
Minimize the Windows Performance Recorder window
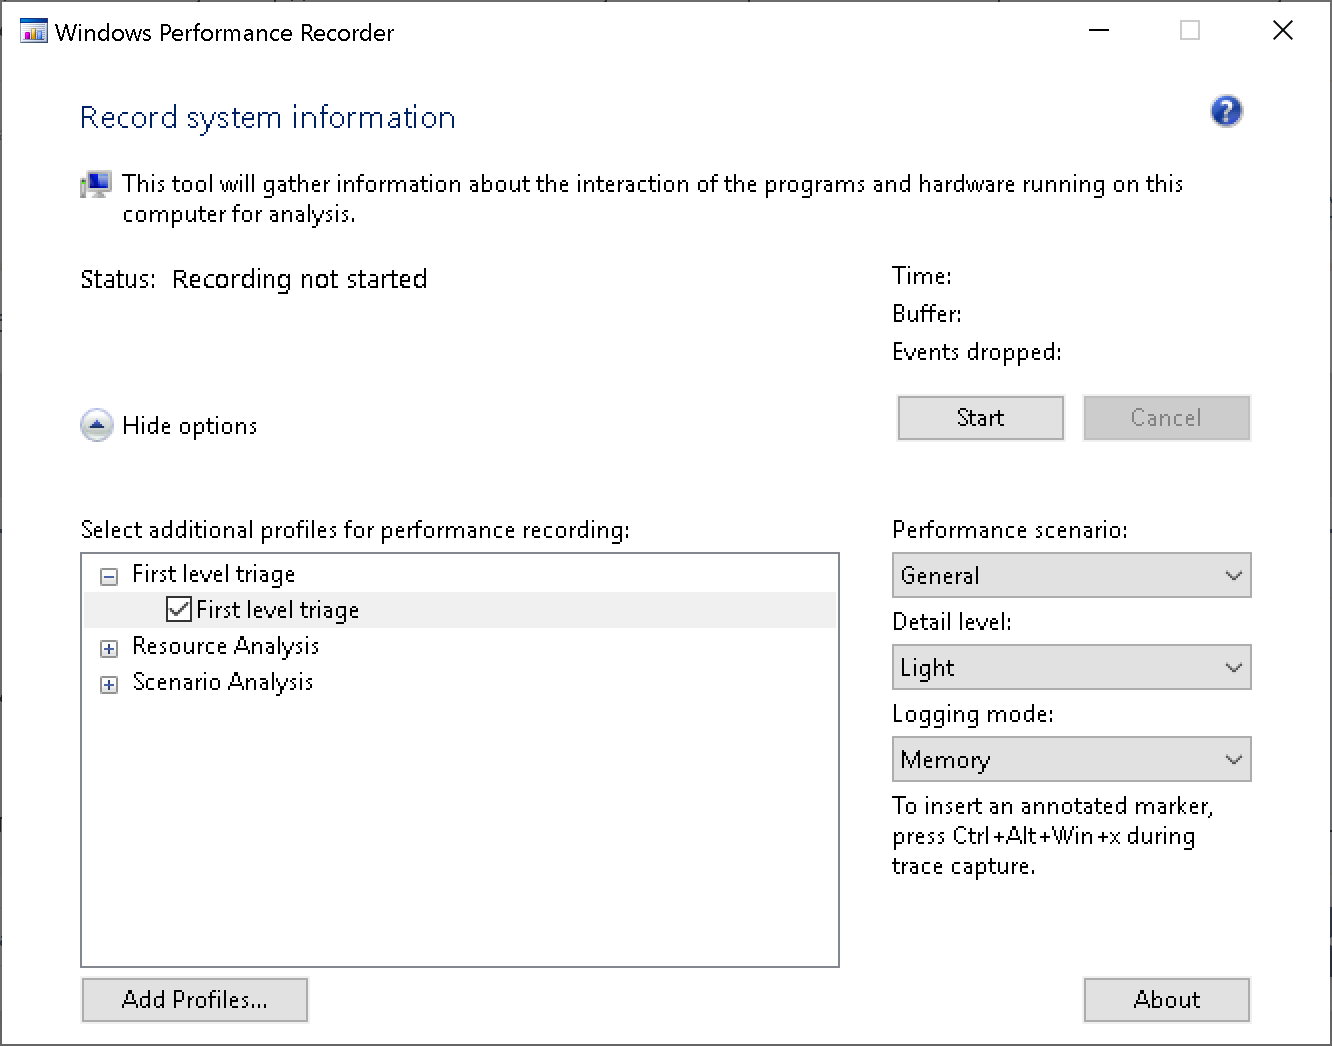(1099, 31)
